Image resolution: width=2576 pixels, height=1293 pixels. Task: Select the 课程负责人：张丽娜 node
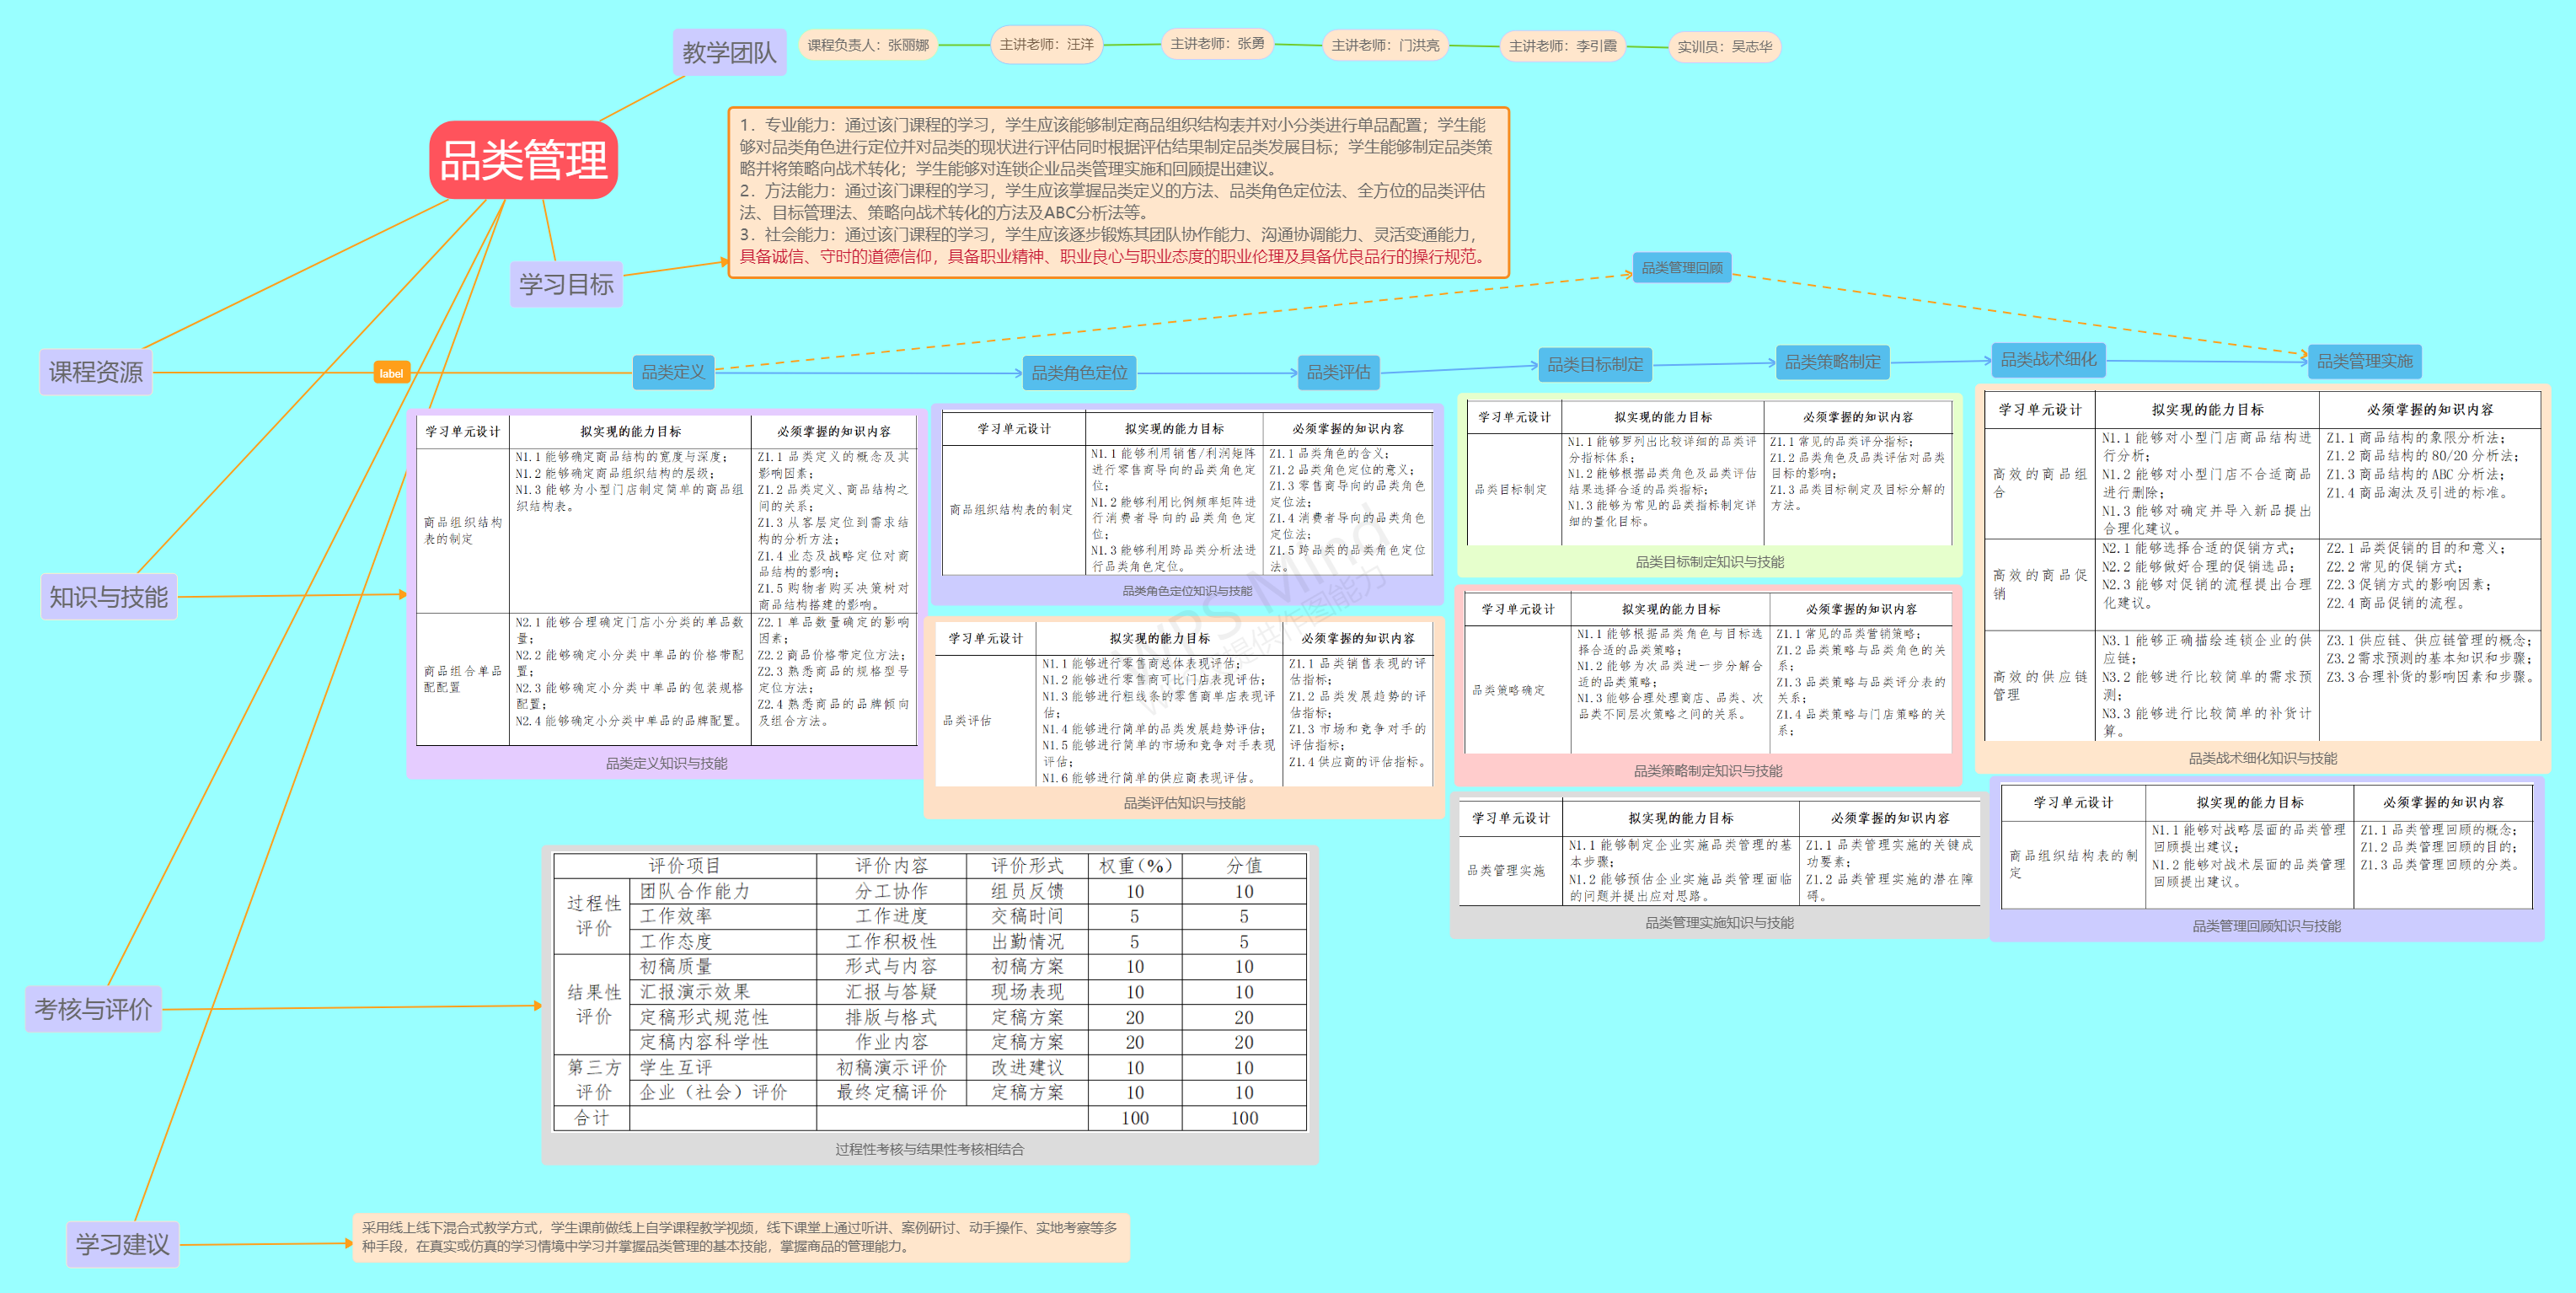(868, 45)
